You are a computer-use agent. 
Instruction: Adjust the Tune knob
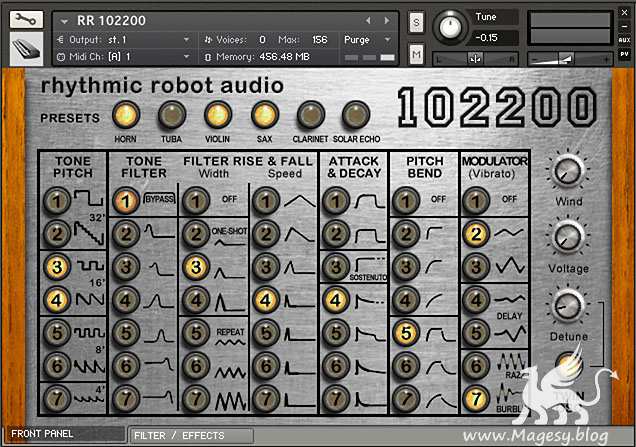click(449, 27)
